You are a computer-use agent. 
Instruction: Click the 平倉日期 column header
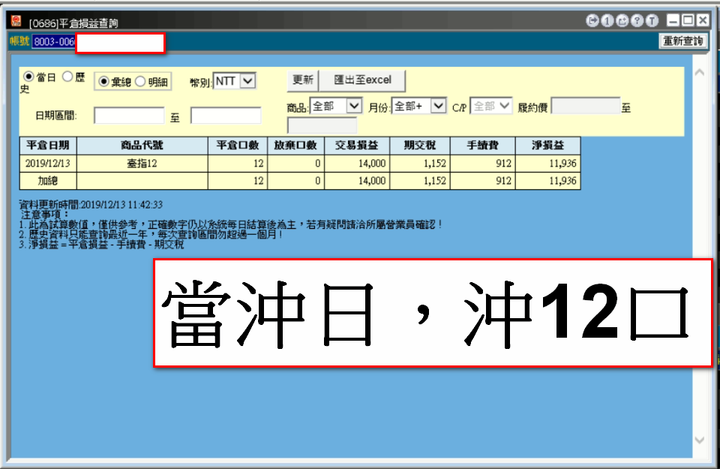[48, 146]
